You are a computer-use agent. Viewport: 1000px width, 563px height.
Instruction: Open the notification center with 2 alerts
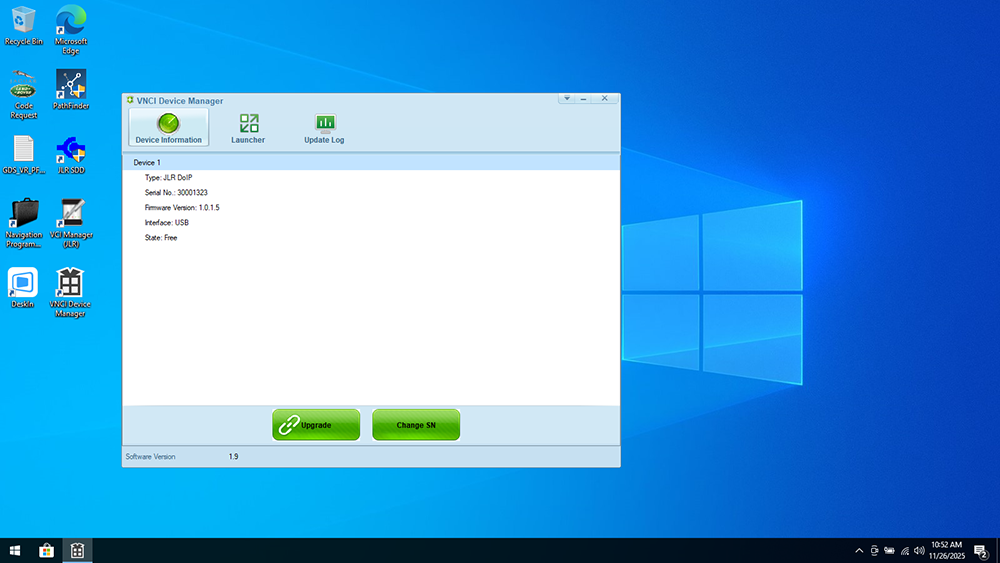click(x=981, y=551)
